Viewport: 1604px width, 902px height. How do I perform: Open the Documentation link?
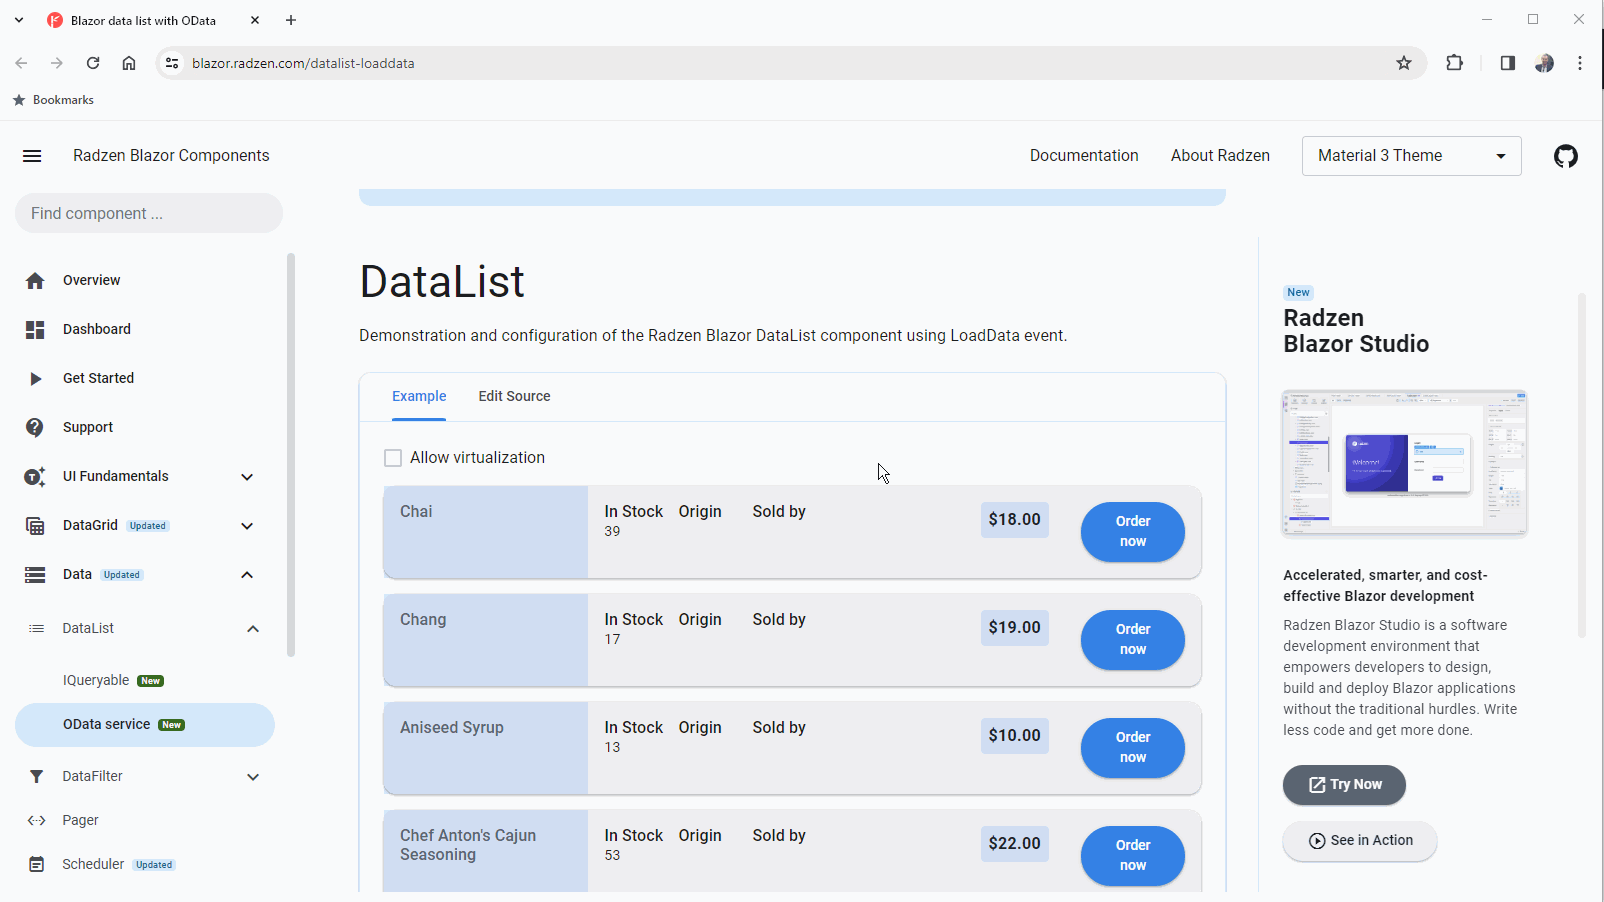(1084, 156)
